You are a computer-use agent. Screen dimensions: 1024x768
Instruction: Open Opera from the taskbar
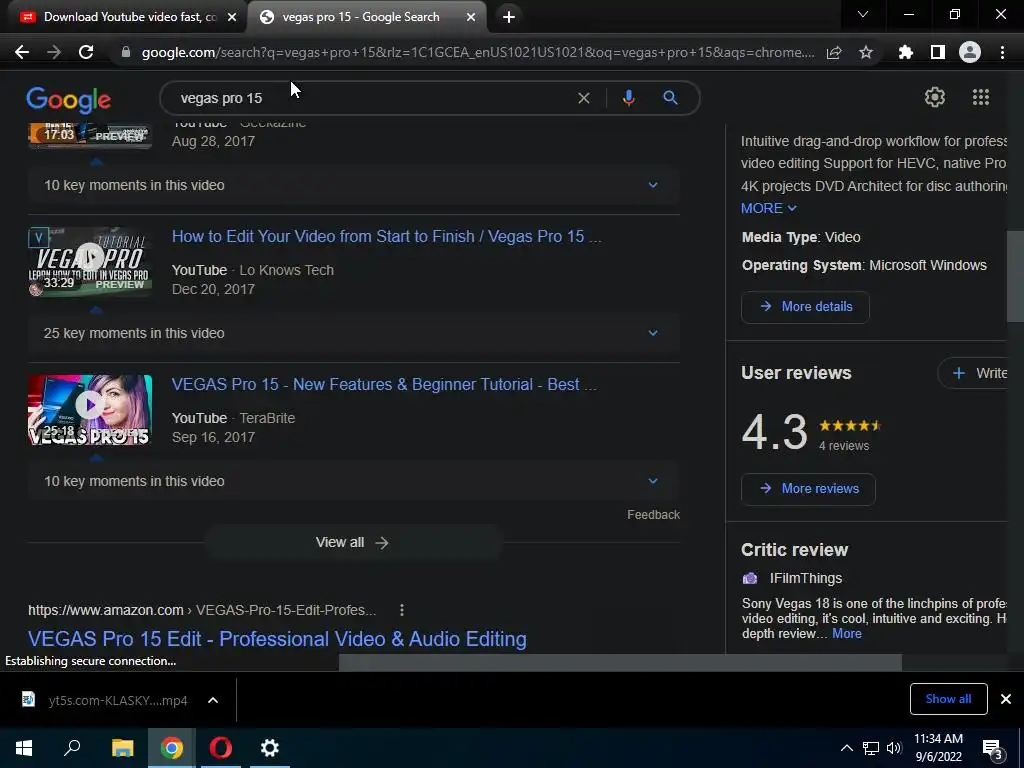point(221,748)
